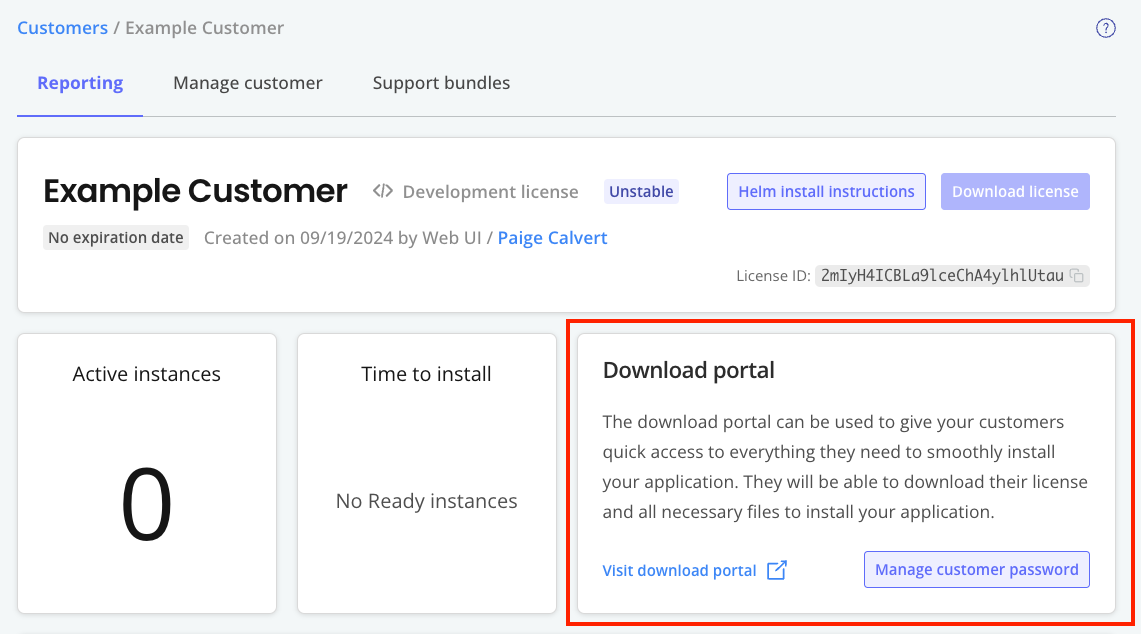The width and height of the screenshot is (1141, 634).
Task: Open Paige Calvert profile link
Action: click(x=552, y=238)
